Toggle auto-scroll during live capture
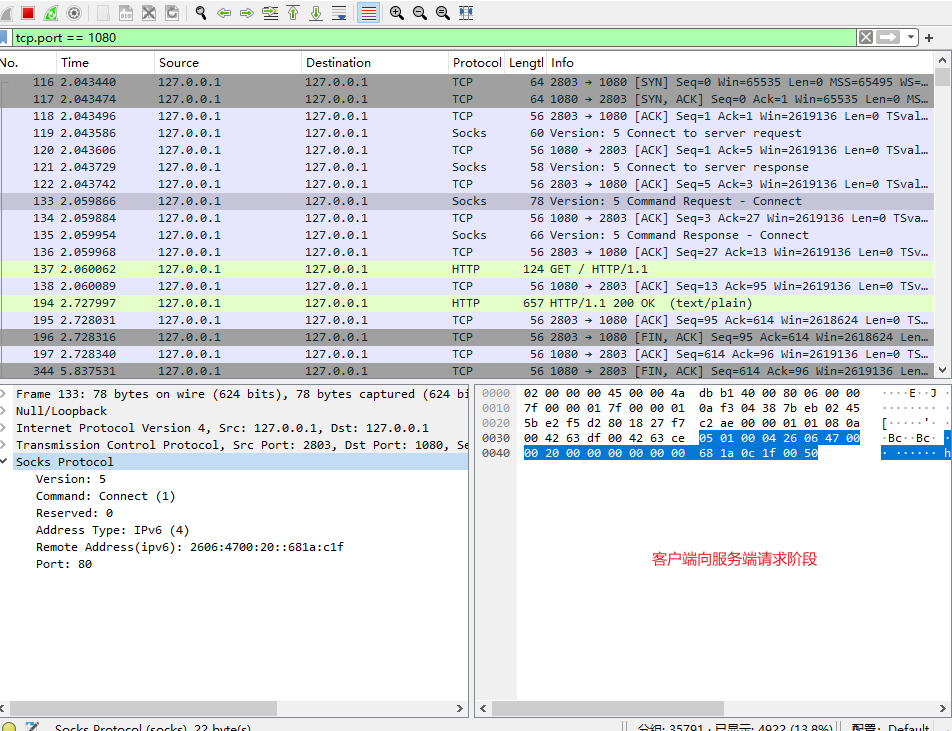952x731 pixels. 339,13
